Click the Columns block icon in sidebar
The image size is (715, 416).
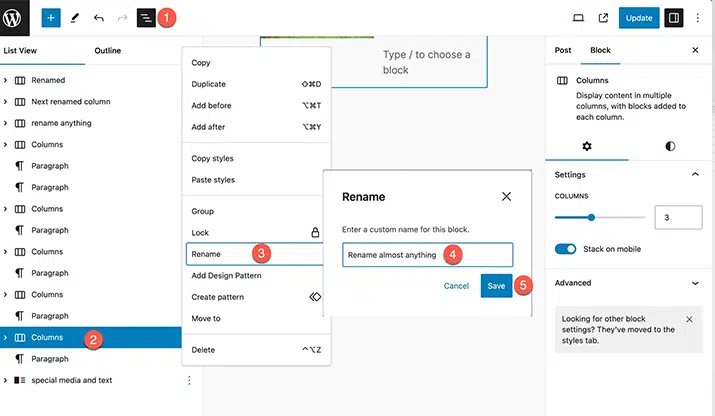tap(562, 80)
